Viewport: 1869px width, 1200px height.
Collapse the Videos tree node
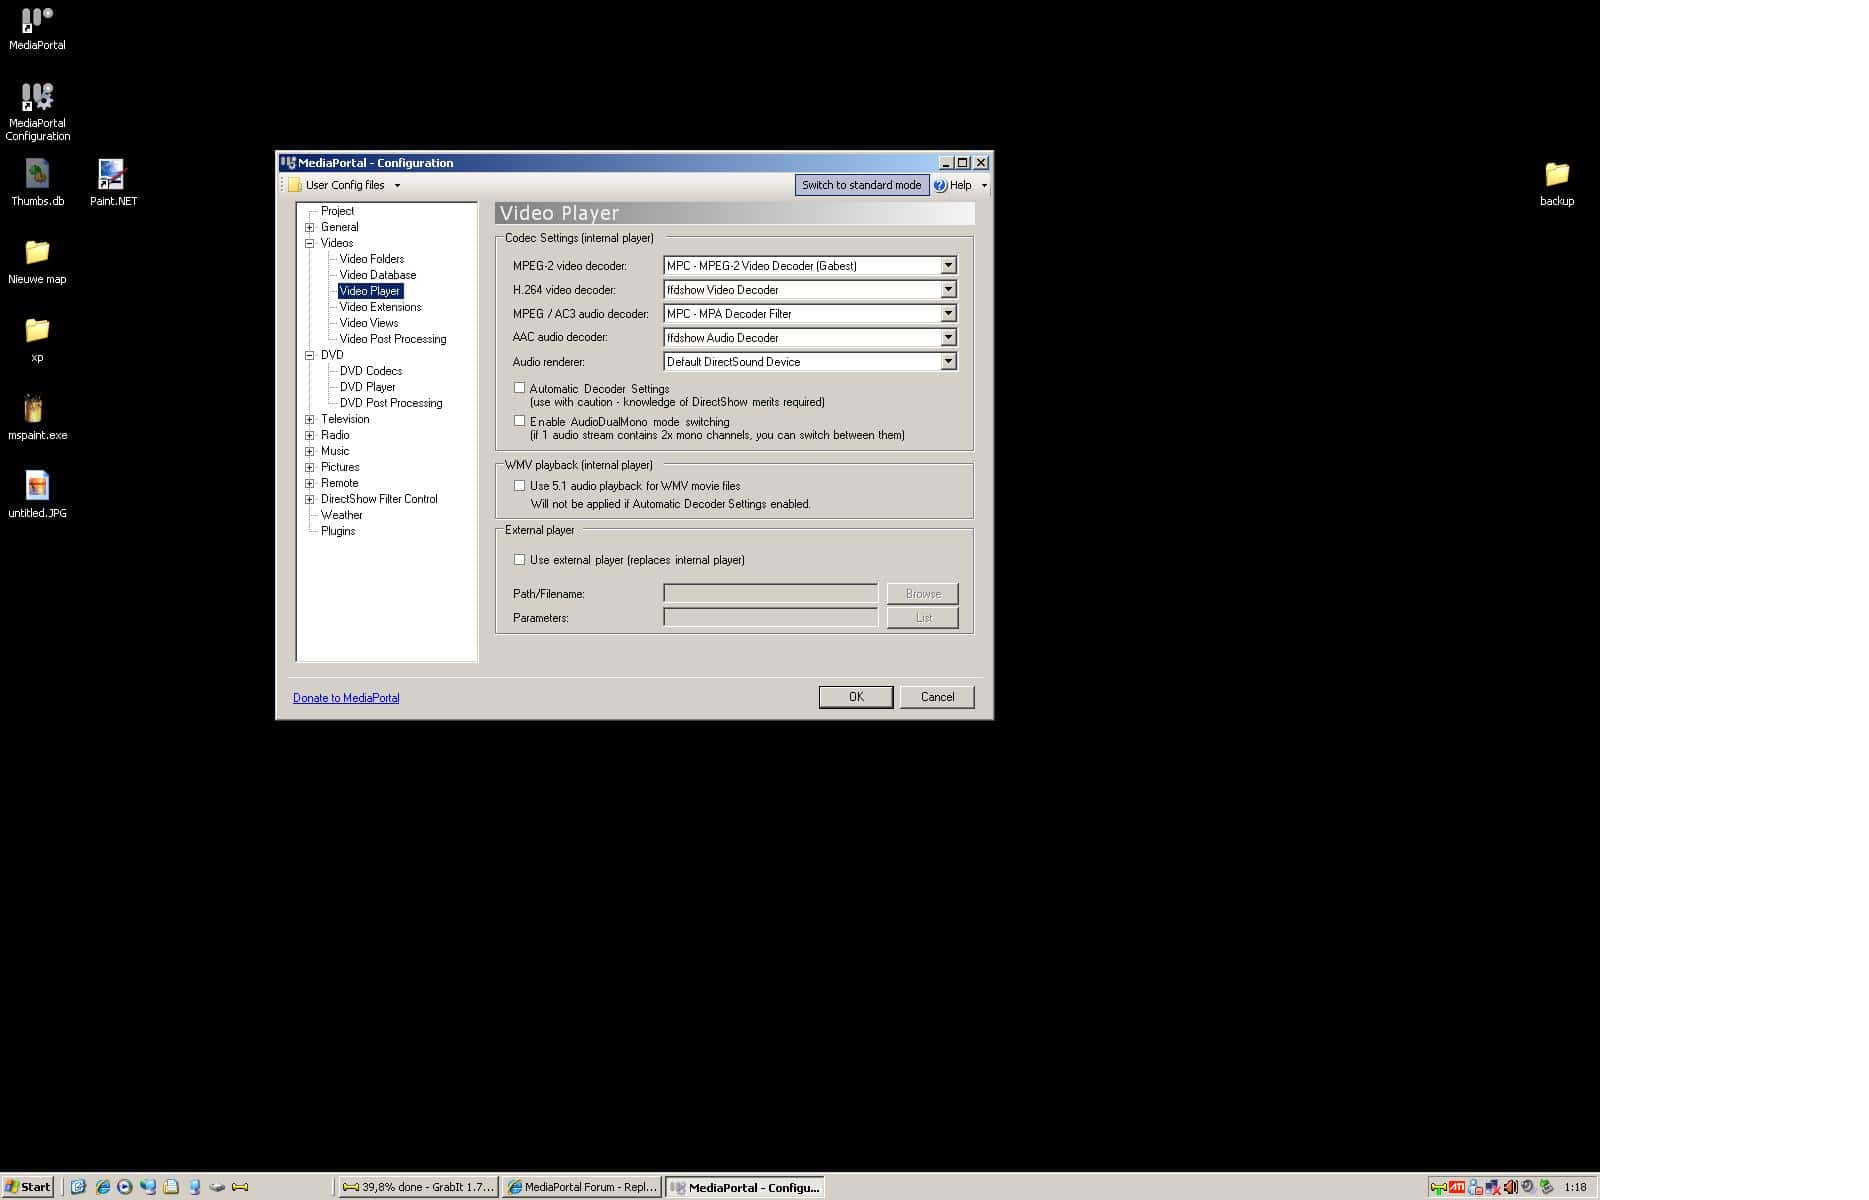(310, 243)
